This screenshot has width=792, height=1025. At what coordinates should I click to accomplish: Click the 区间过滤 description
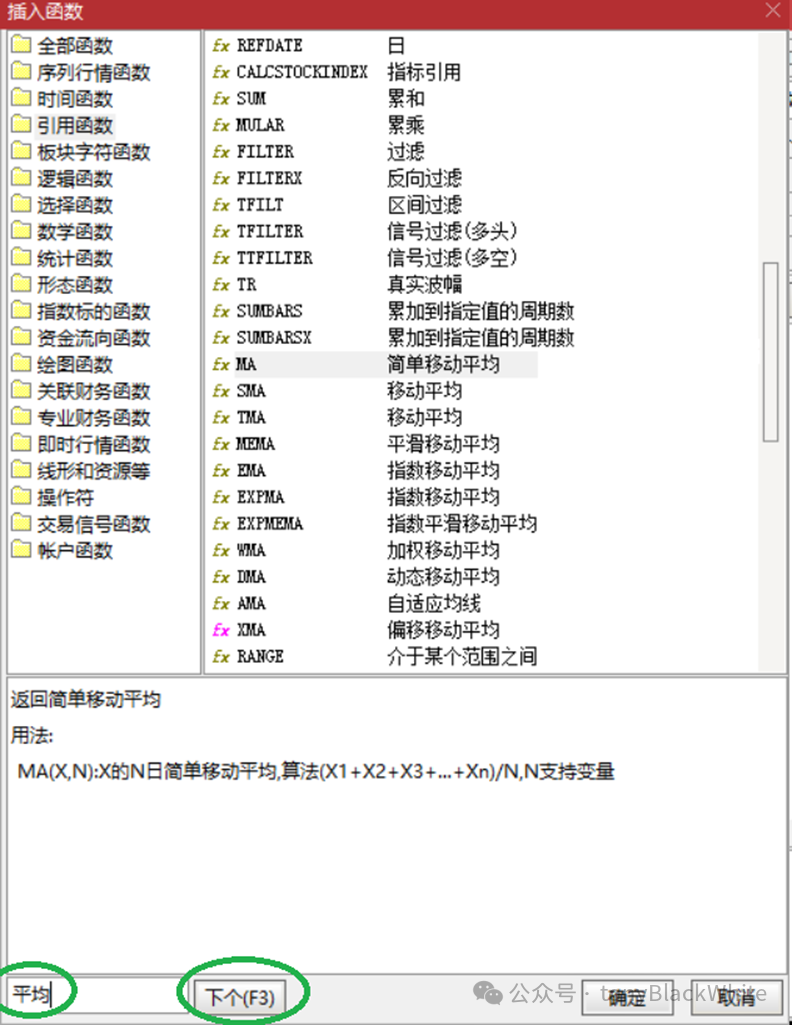click(424, 205)
